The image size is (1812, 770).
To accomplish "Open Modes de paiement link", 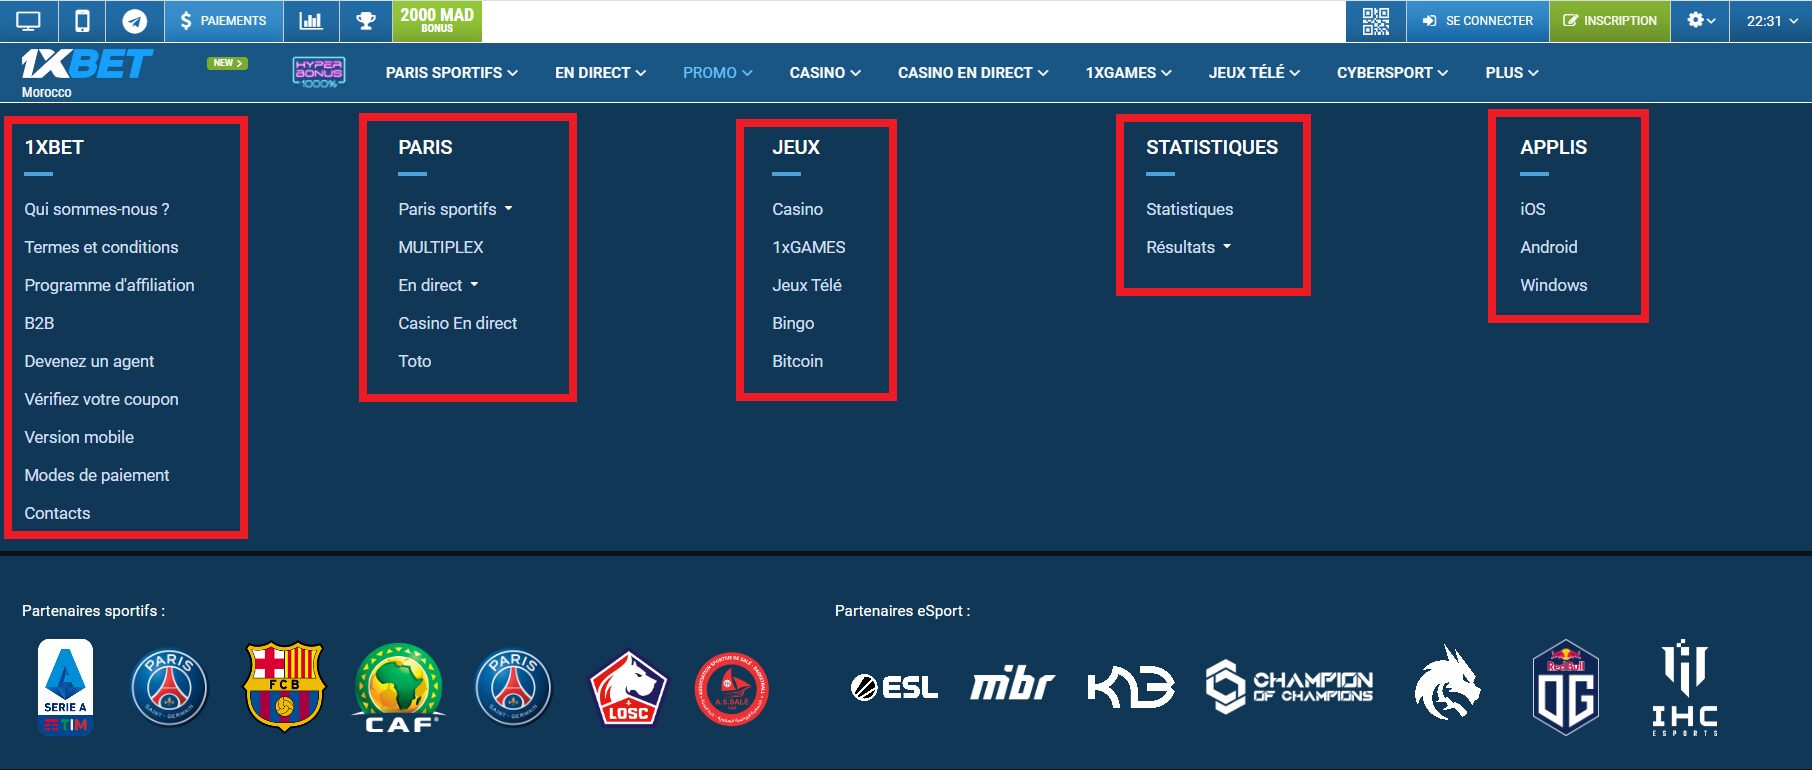I will click(x=97, y=475).
